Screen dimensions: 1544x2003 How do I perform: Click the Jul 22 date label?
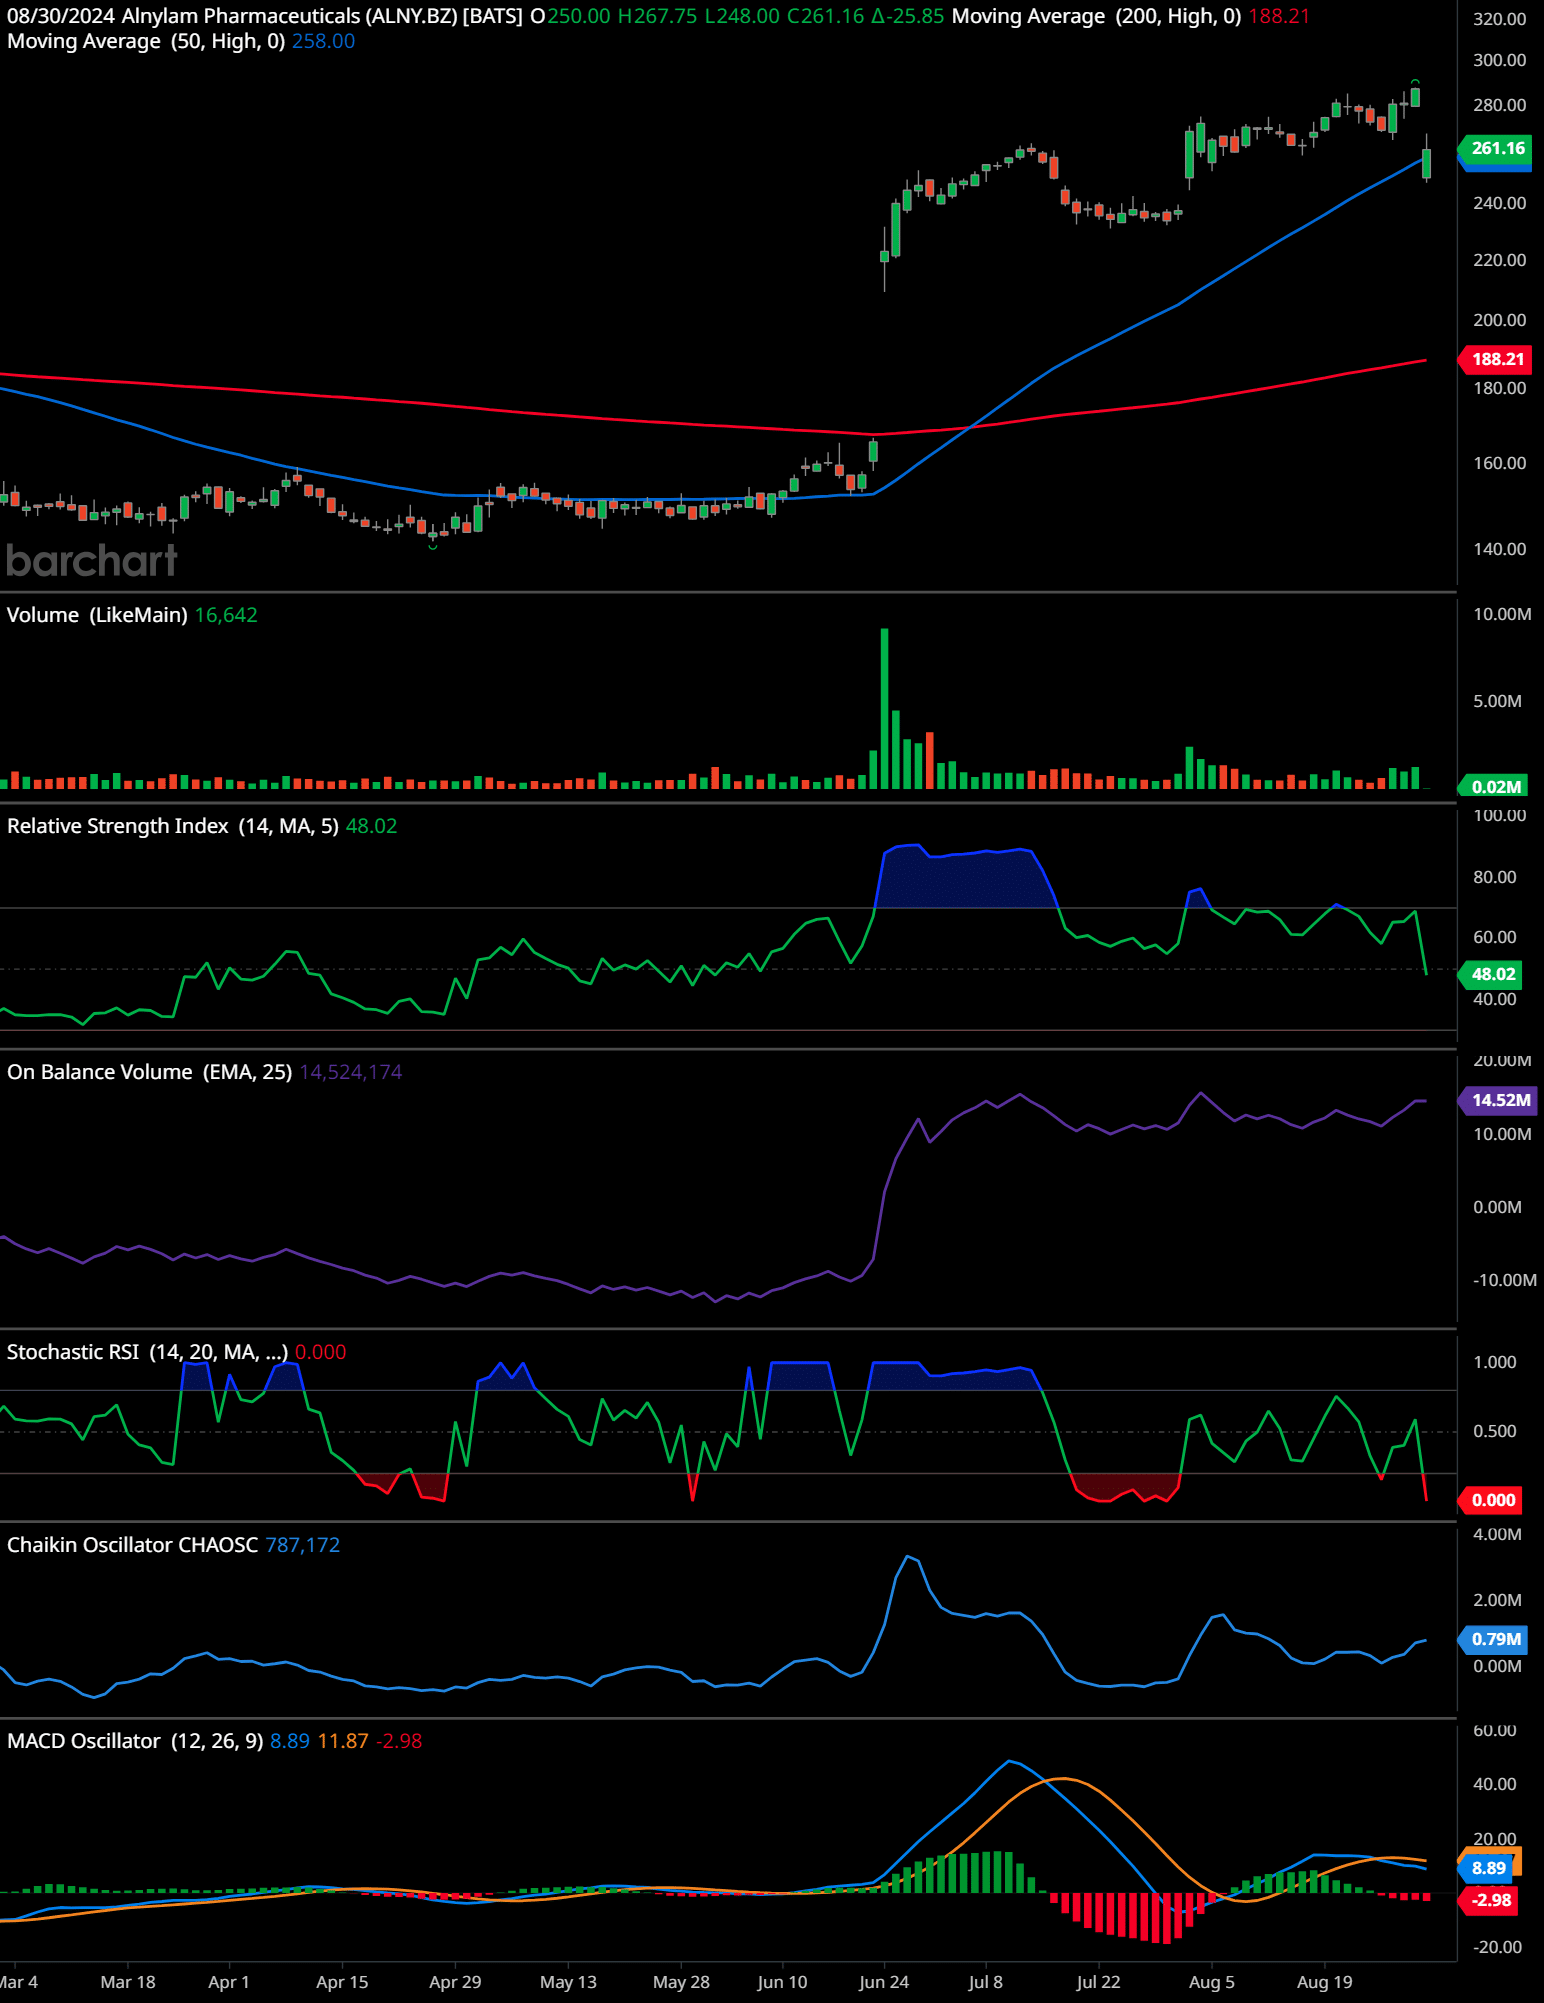pos(1098,1982)
